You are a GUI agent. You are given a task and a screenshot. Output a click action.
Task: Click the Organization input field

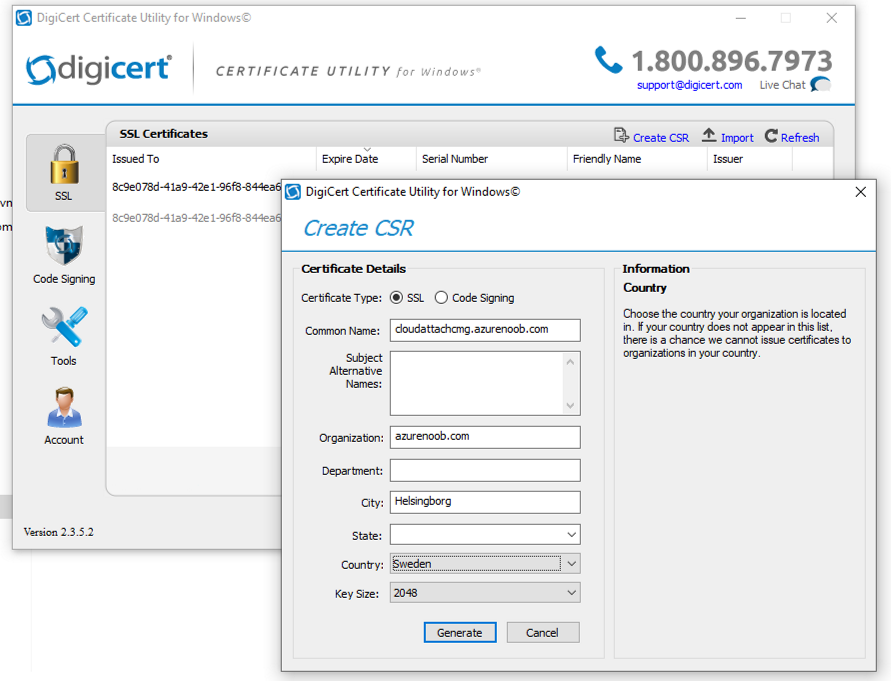coord(485,437)
